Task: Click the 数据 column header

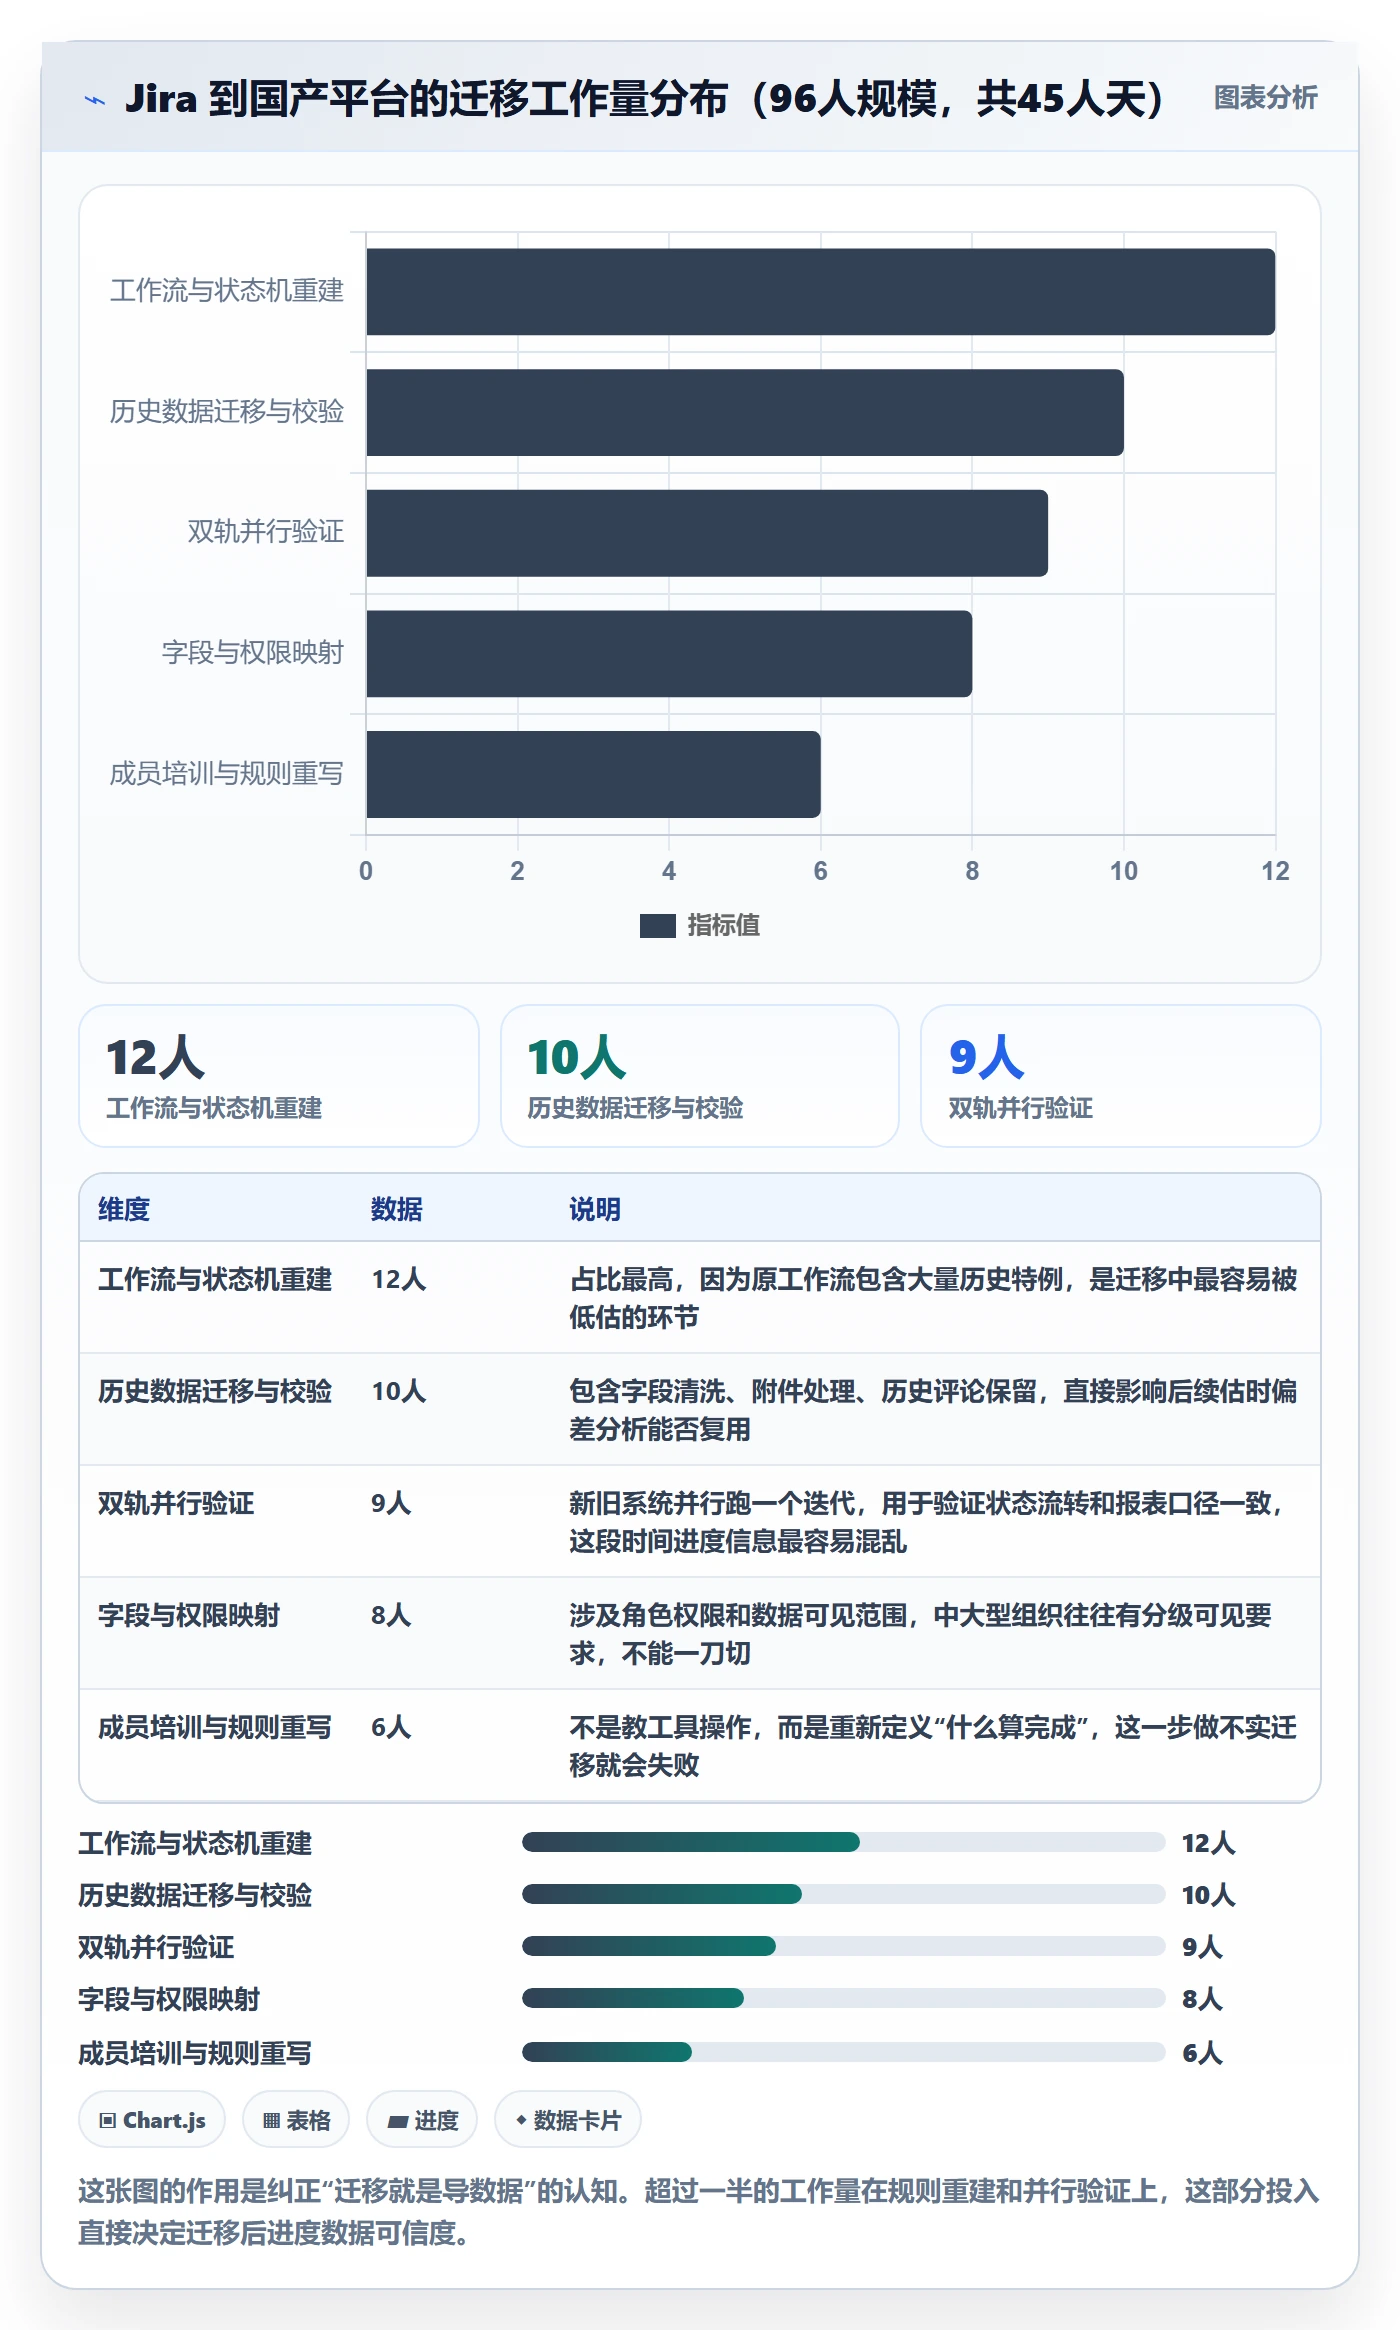Action: point(397,1209)
